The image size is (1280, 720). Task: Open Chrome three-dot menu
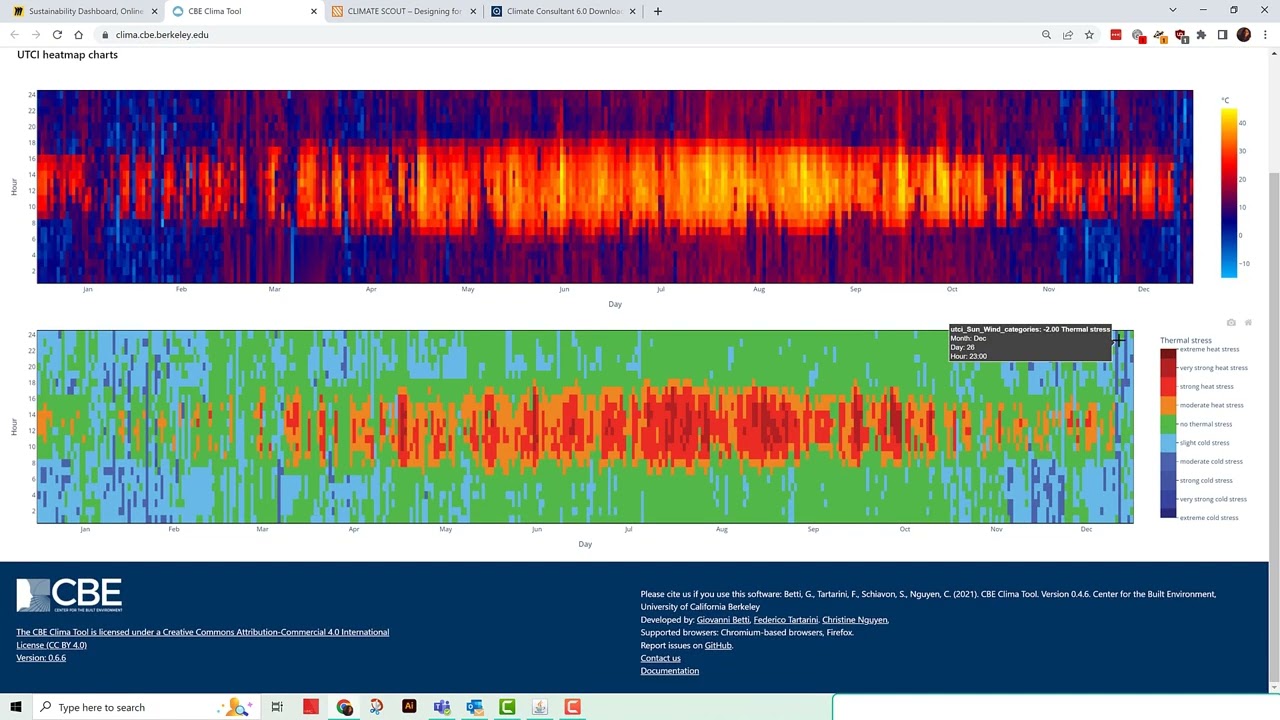[x=1265, y=35]
